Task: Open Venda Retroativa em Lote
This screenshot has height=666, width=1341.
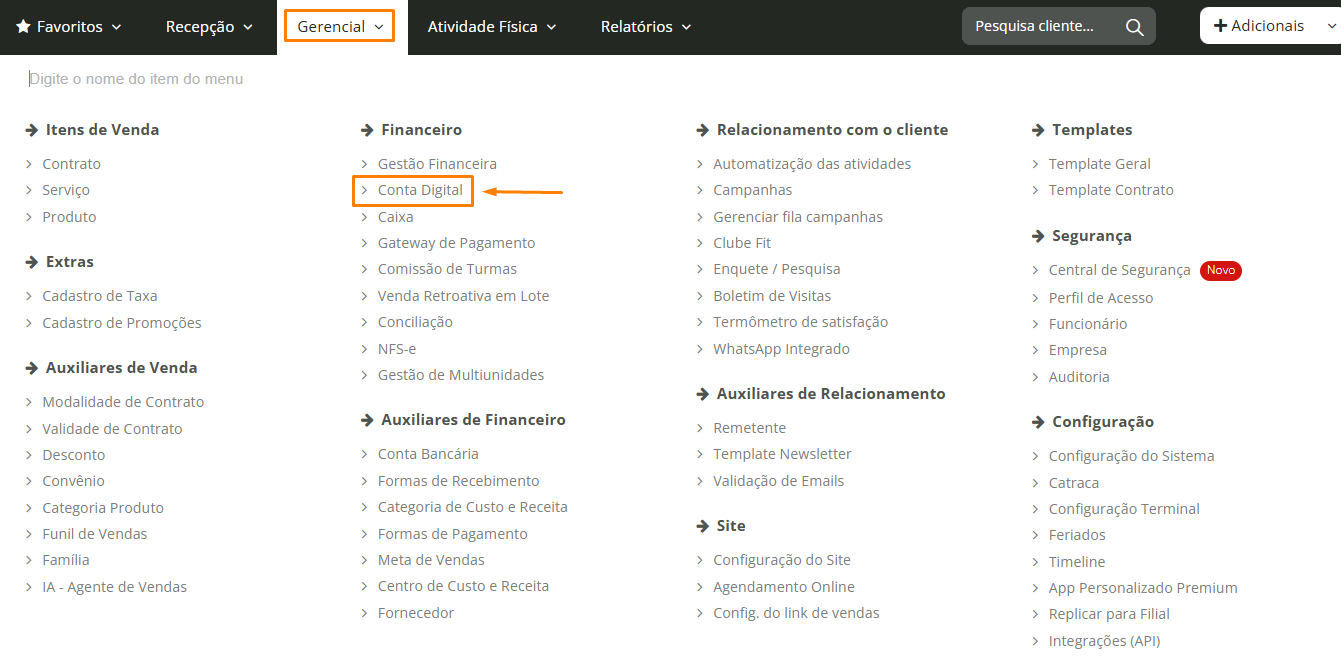Action: pos(463,296)
